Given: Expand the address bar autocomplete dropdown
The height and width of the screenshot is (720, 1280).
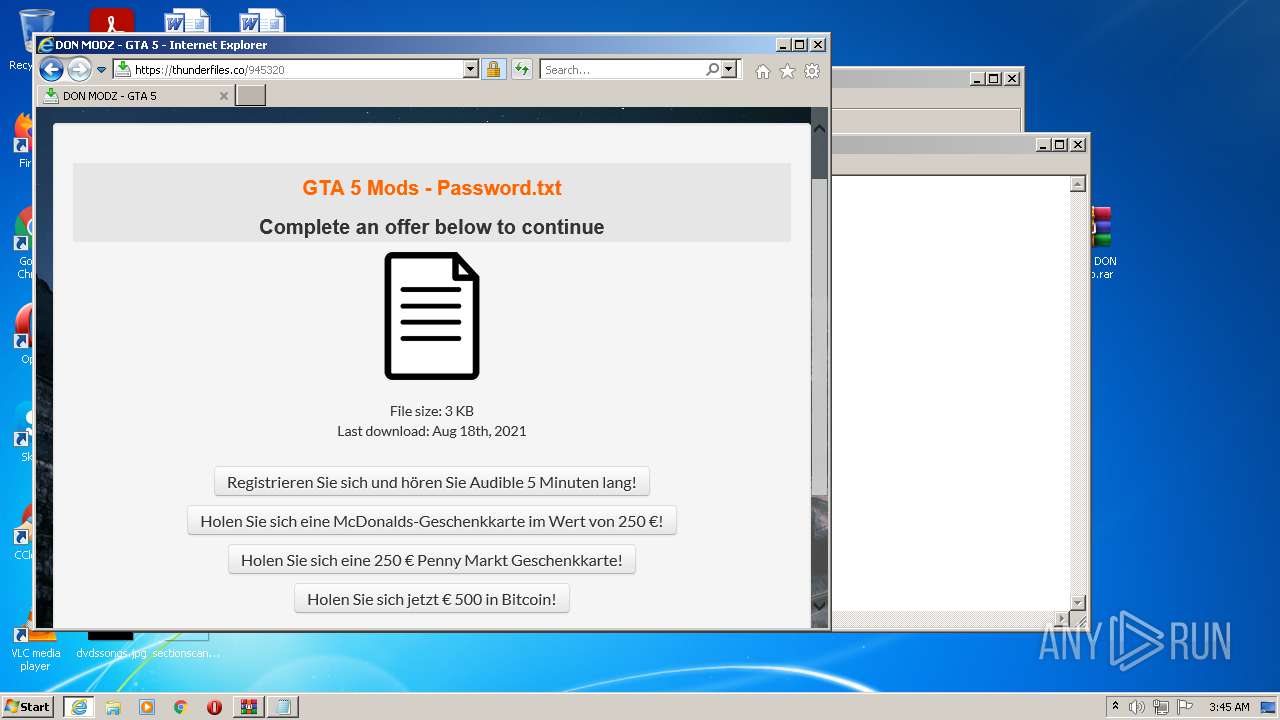Looking at the screenshot, I should coord(471,70).
